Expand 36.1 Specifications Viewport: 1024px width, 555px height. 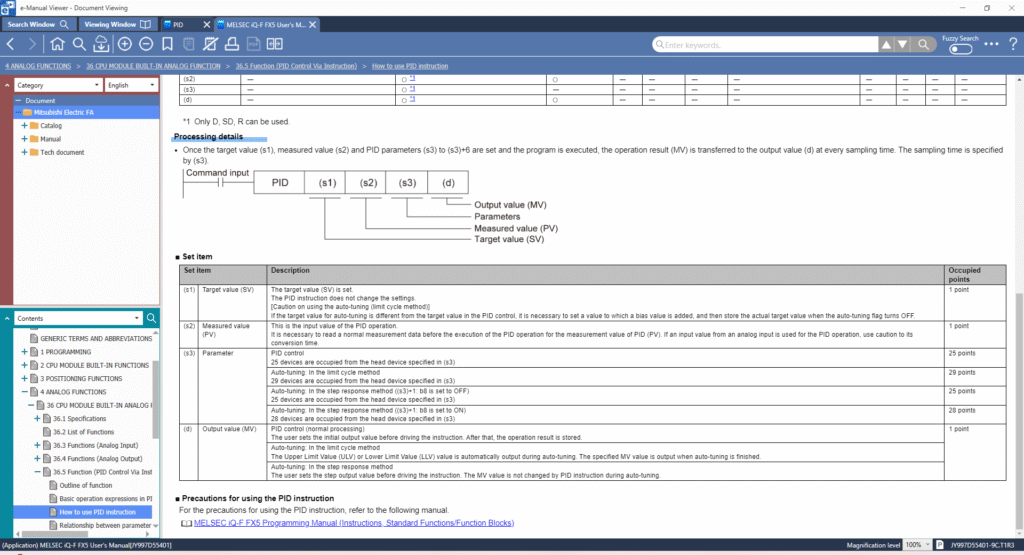click(37, 419)
